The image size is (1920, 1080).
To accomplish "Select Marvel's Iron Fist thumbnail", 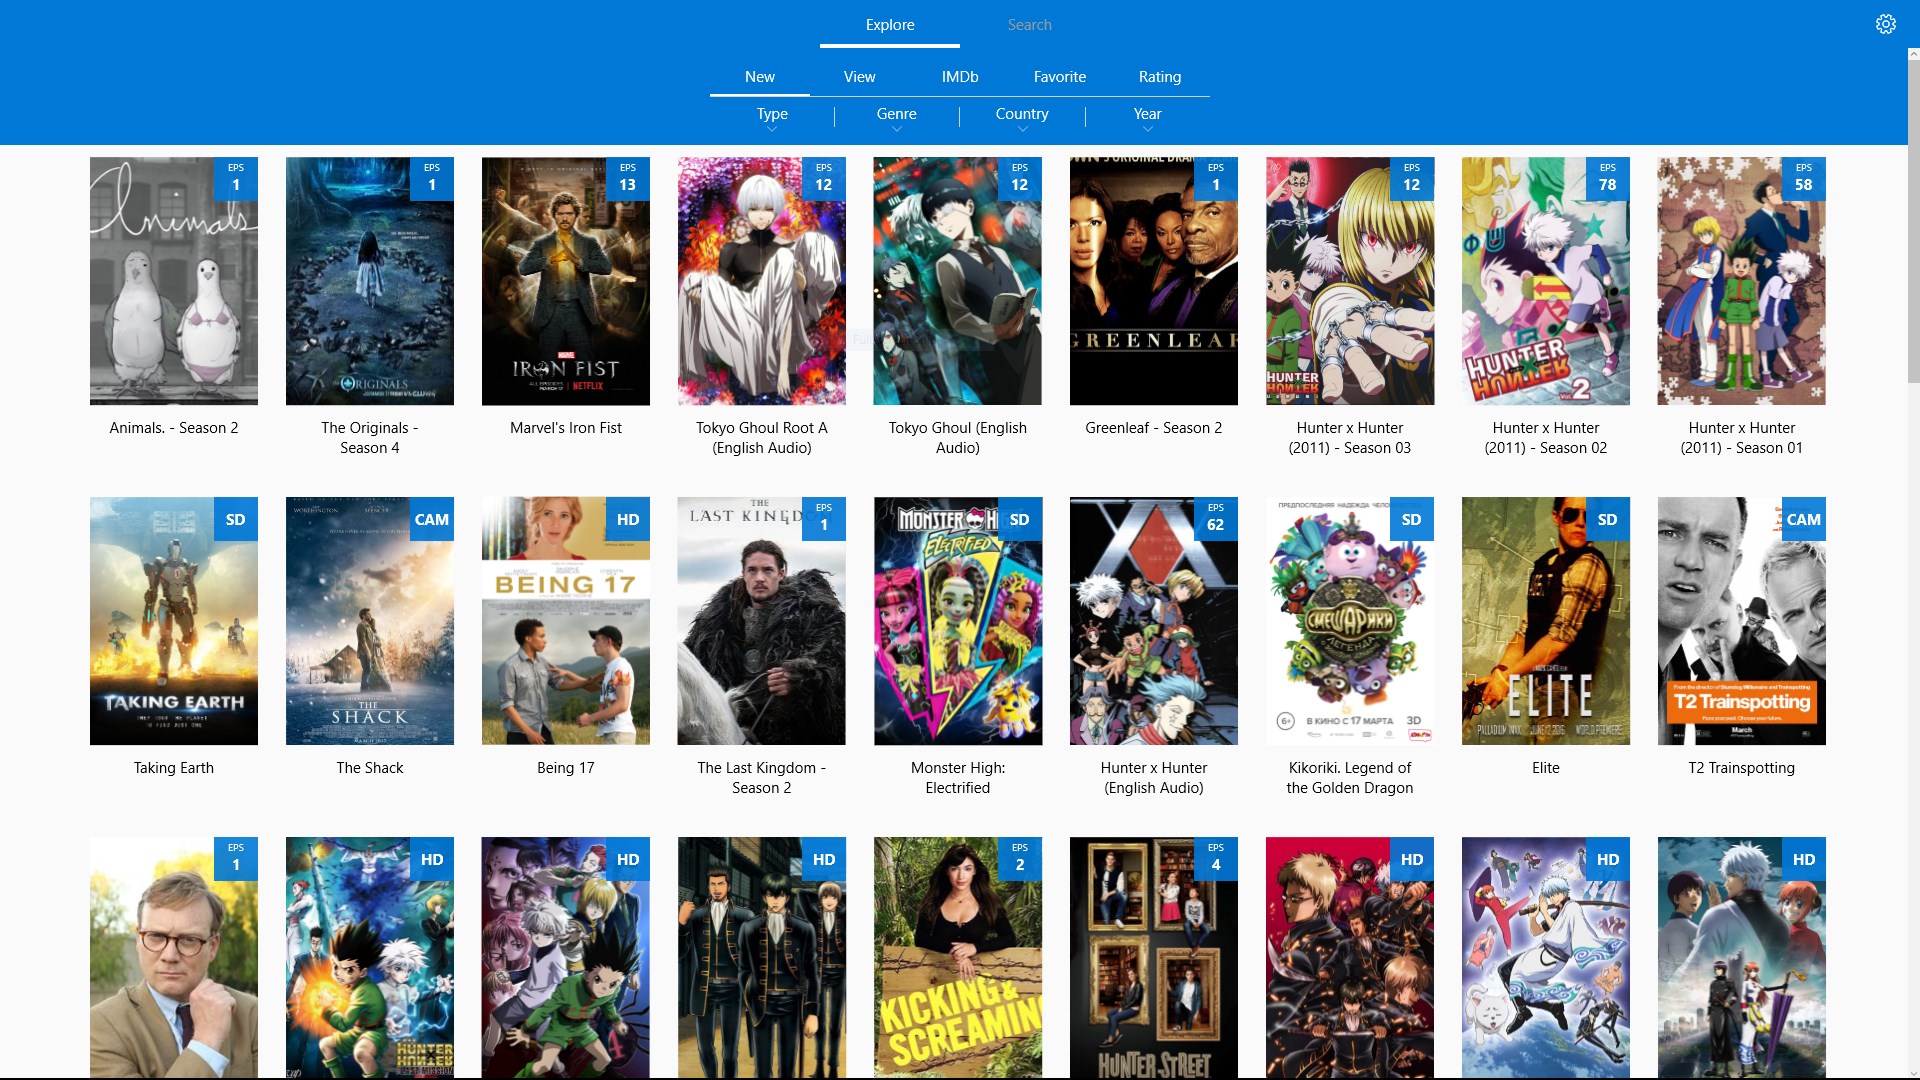I will pos(566,281).
